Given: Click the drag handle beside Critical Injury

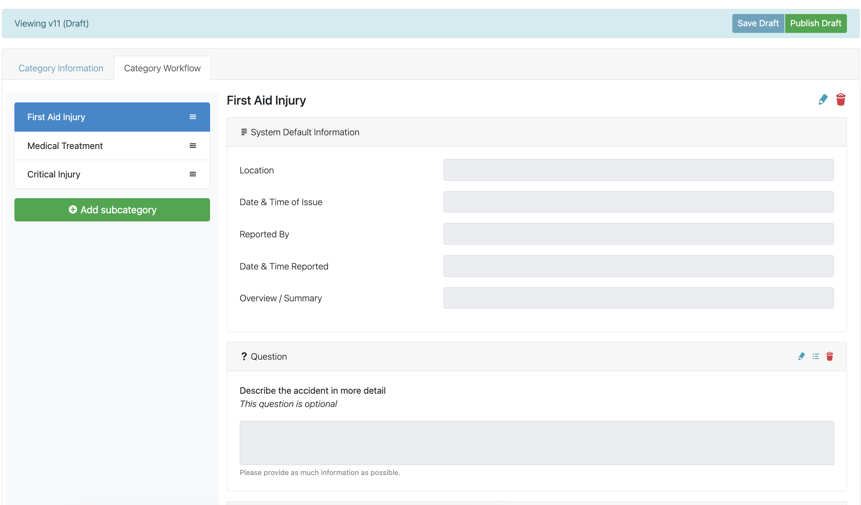Looking at the screenshot, I should [193, 174].
